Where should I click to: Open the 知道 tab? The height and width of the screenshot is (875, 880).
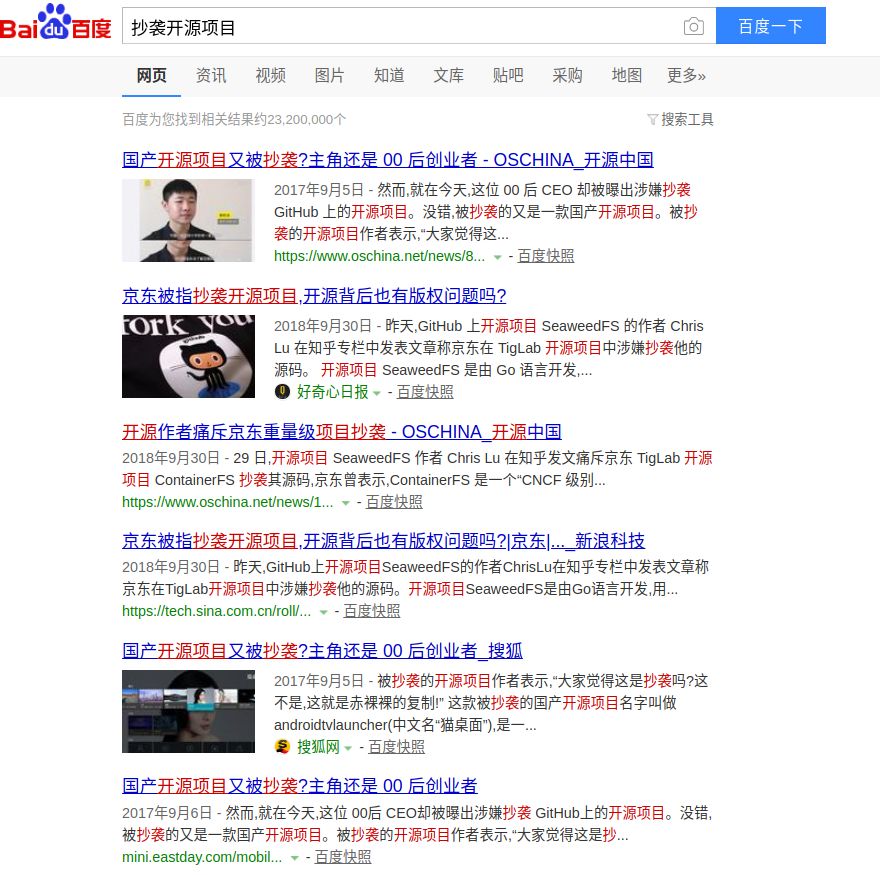[389, 75]
